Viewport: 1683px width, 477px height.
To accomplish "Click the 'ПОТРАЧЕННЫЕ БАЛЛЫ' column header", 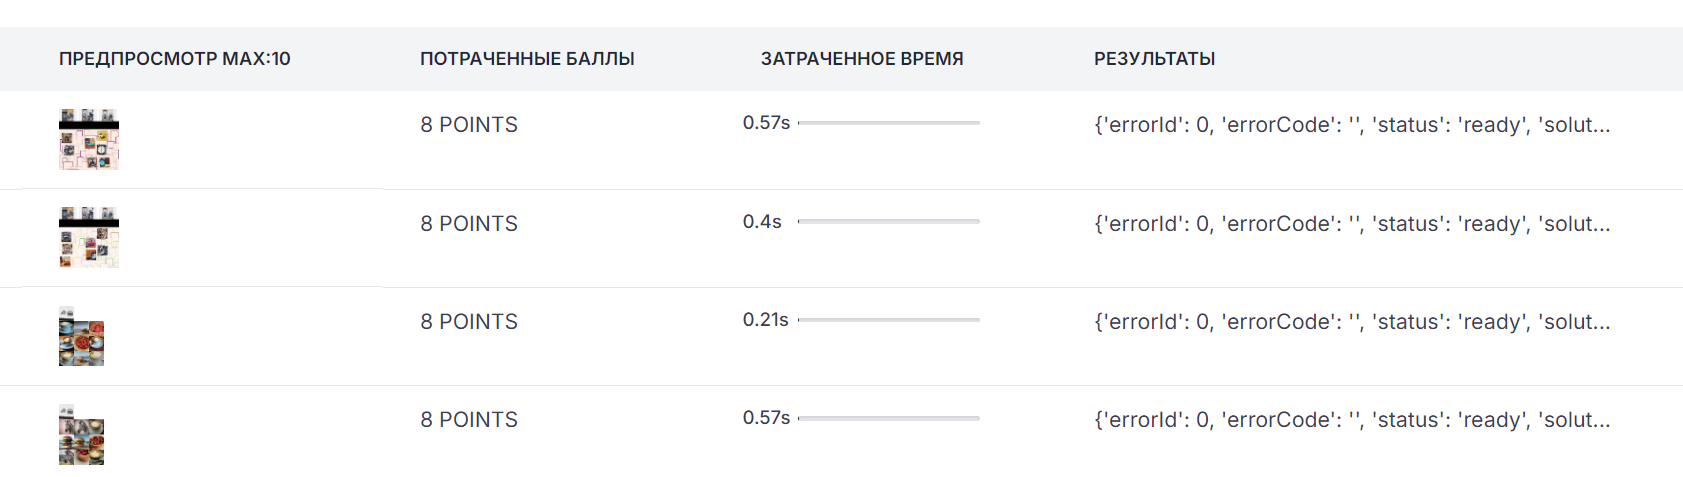I will coord(527,59).
